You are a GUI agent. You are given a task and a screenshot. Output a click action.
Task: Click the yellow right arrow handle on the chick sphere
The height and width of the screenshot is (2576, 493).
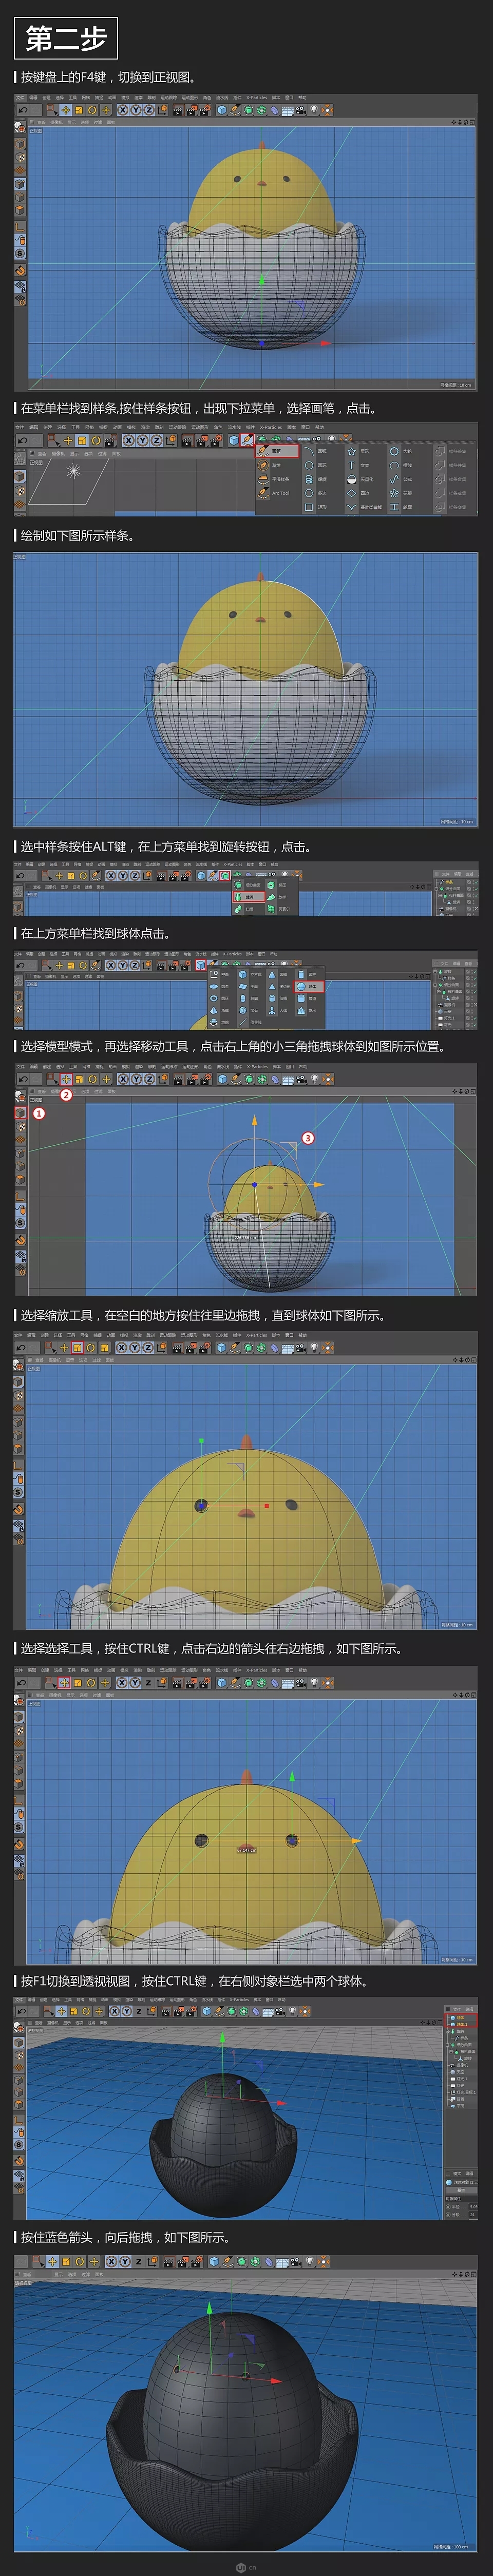click(357, 1840)
